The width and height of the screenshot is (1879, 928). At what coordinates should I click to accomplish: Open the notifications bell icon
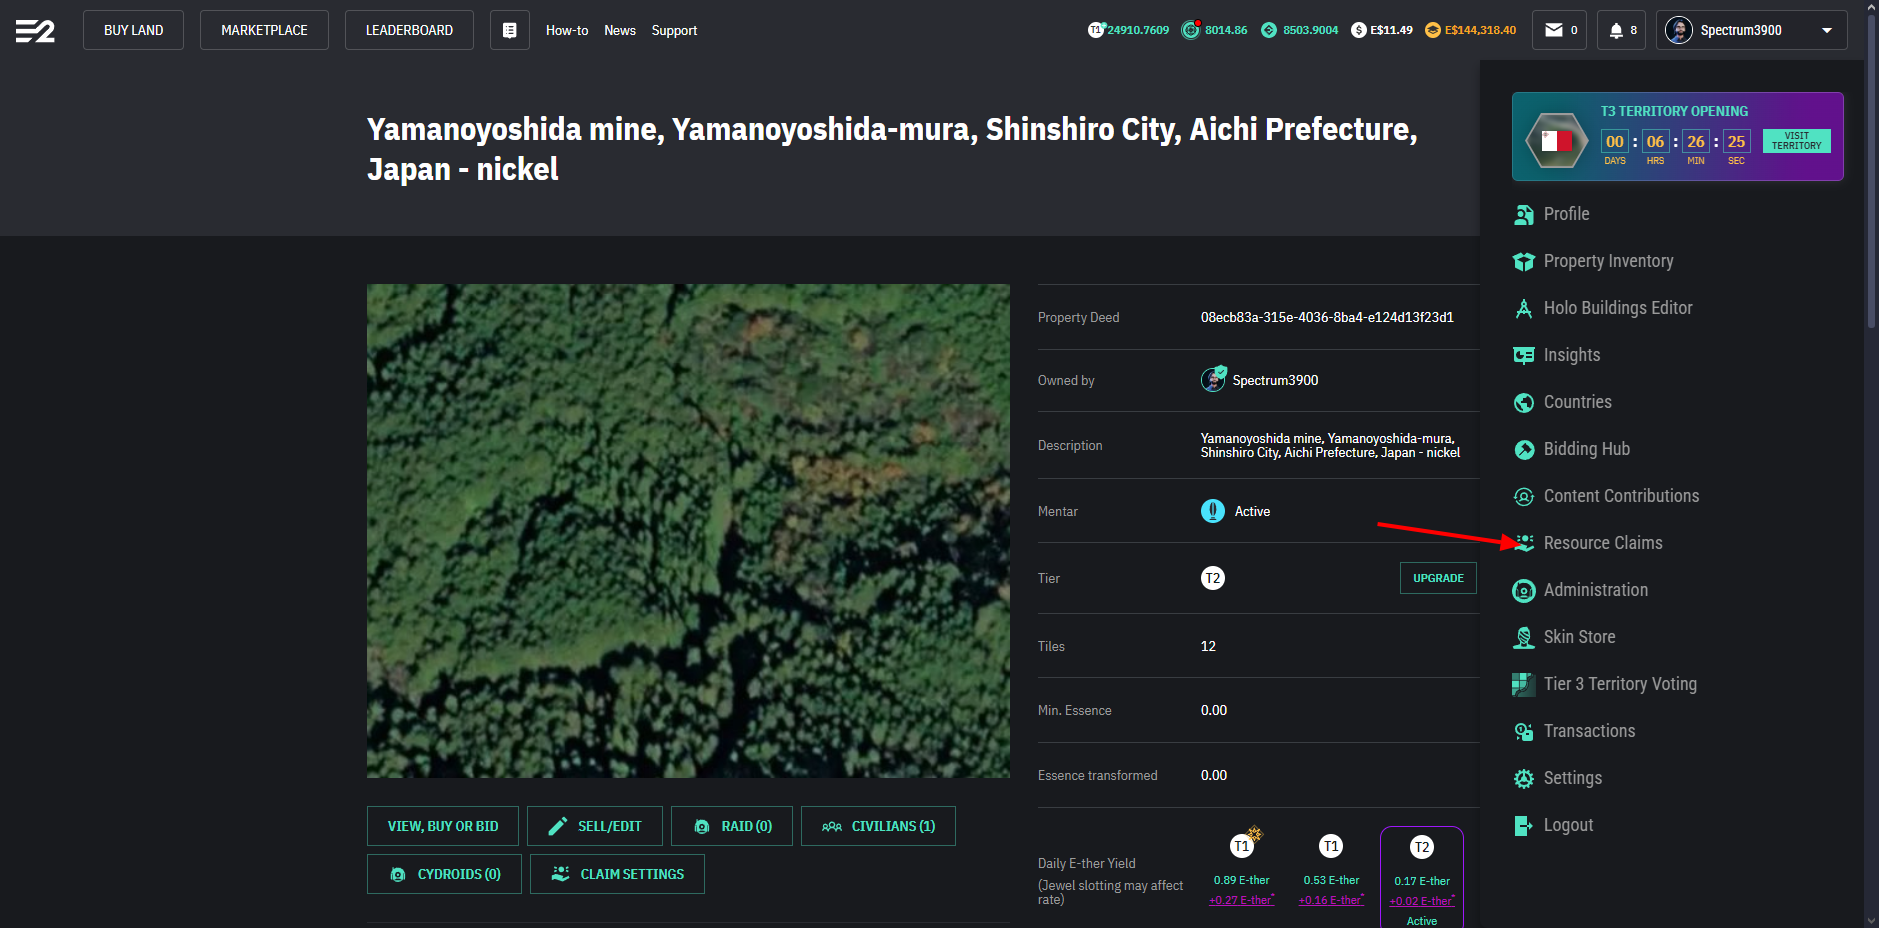[x=1616, y=31]
